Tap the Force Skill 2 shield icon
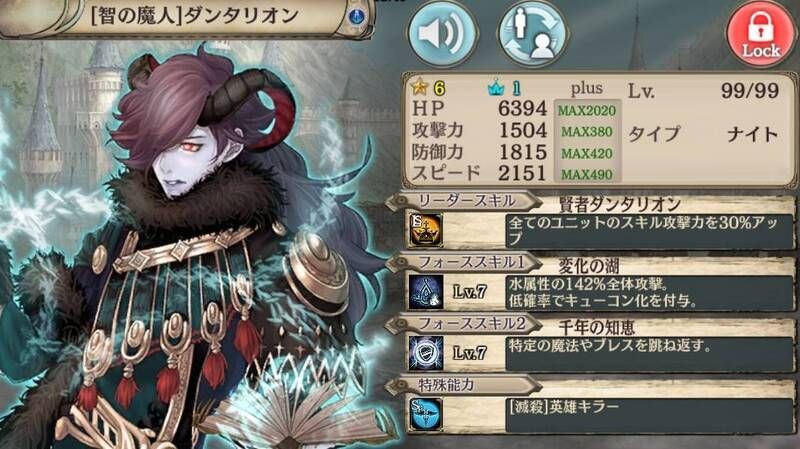 [x=426, y=353]
